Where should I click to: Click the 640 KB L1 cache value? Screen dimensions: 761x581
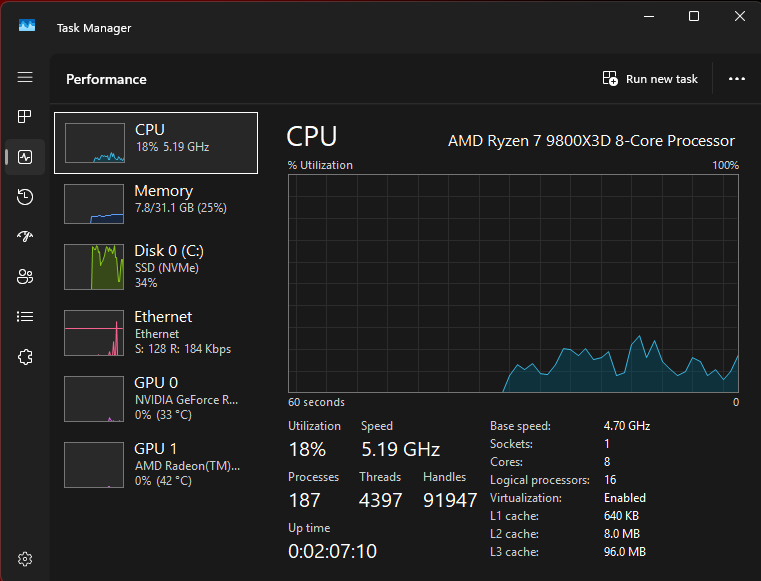tap(621, 516)
